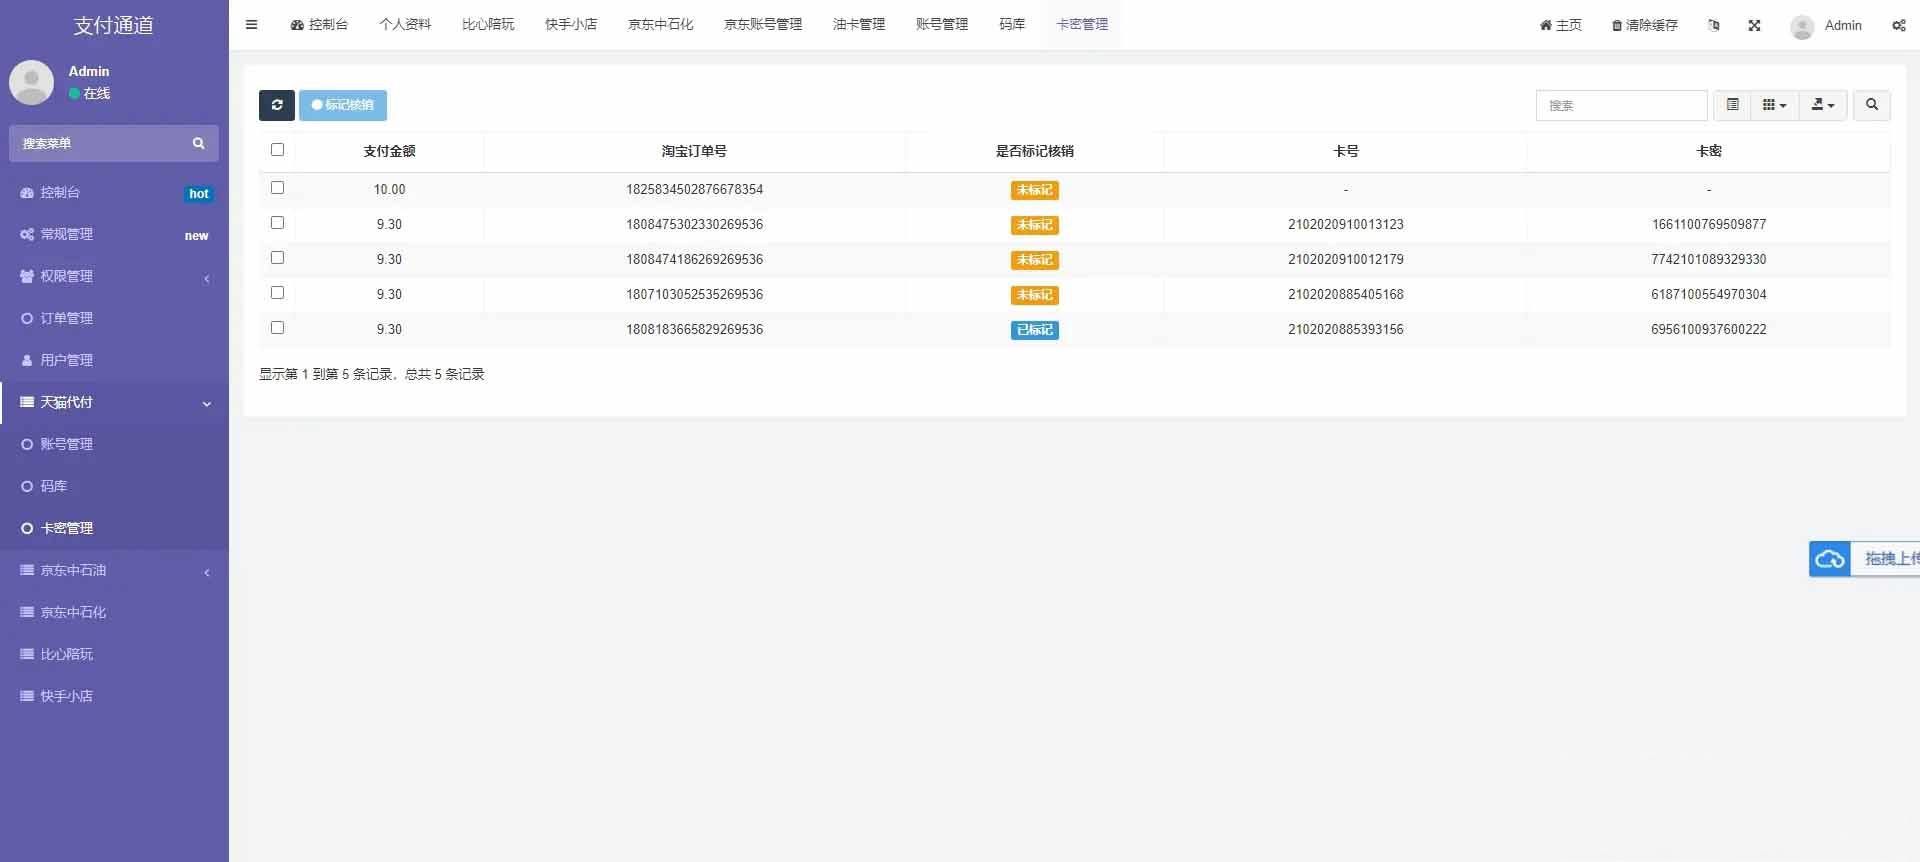Click the 标记核销 button
Screen dimensions: 1920x862
[343, 105]
